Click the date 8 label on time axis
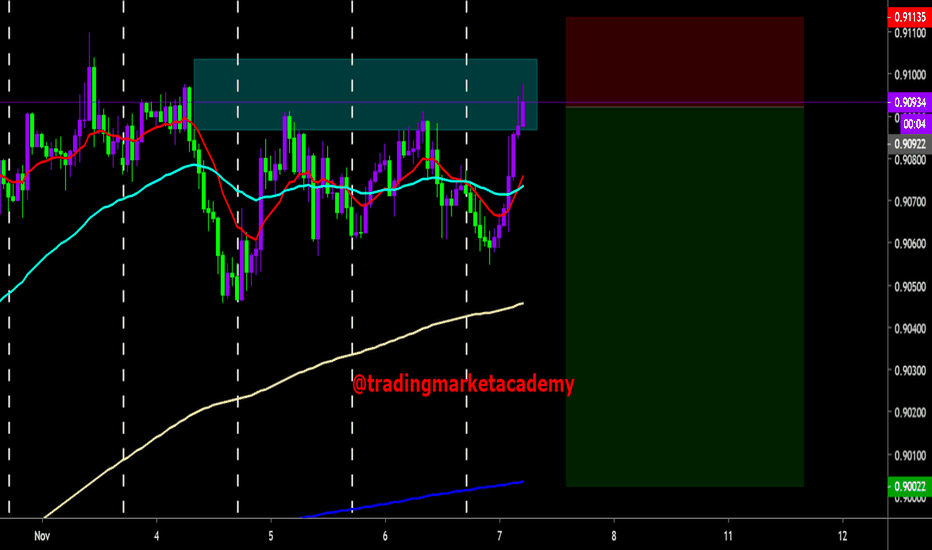 [x=614, y=536]
